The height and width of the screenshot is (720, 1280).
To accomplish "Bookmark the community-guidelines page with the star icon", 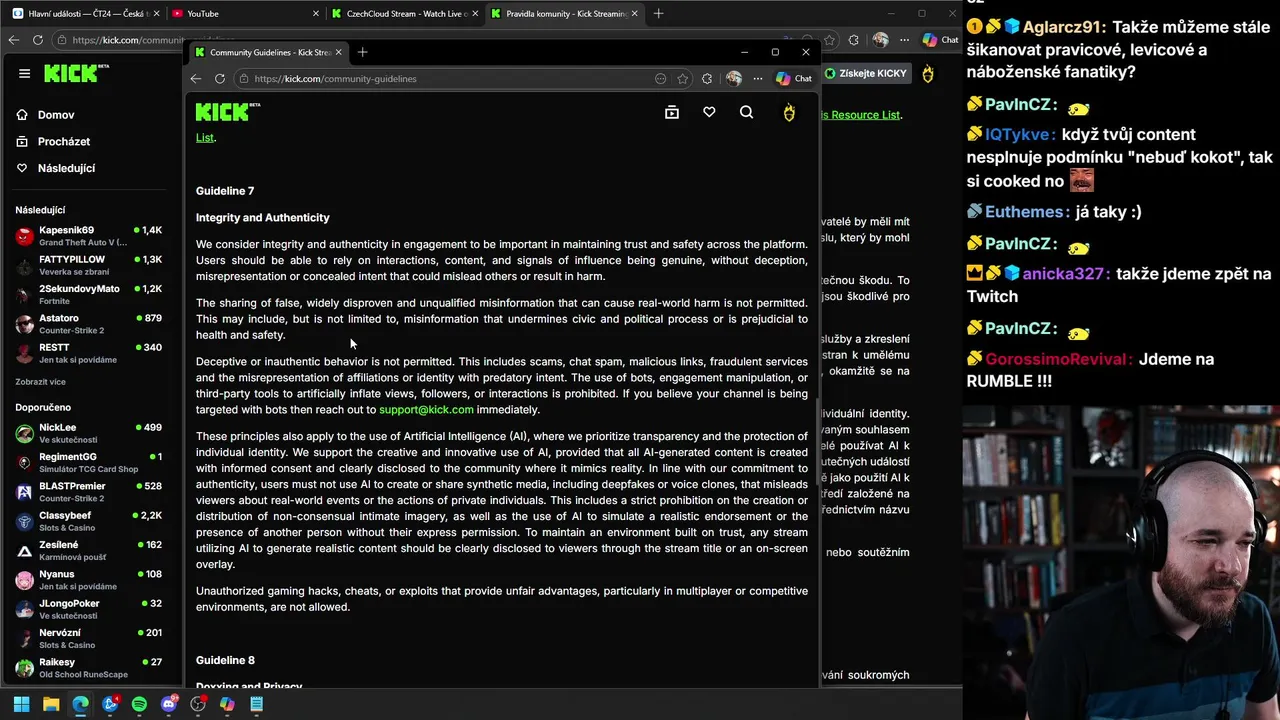I will pyautogui.click(x=682, y=78).
